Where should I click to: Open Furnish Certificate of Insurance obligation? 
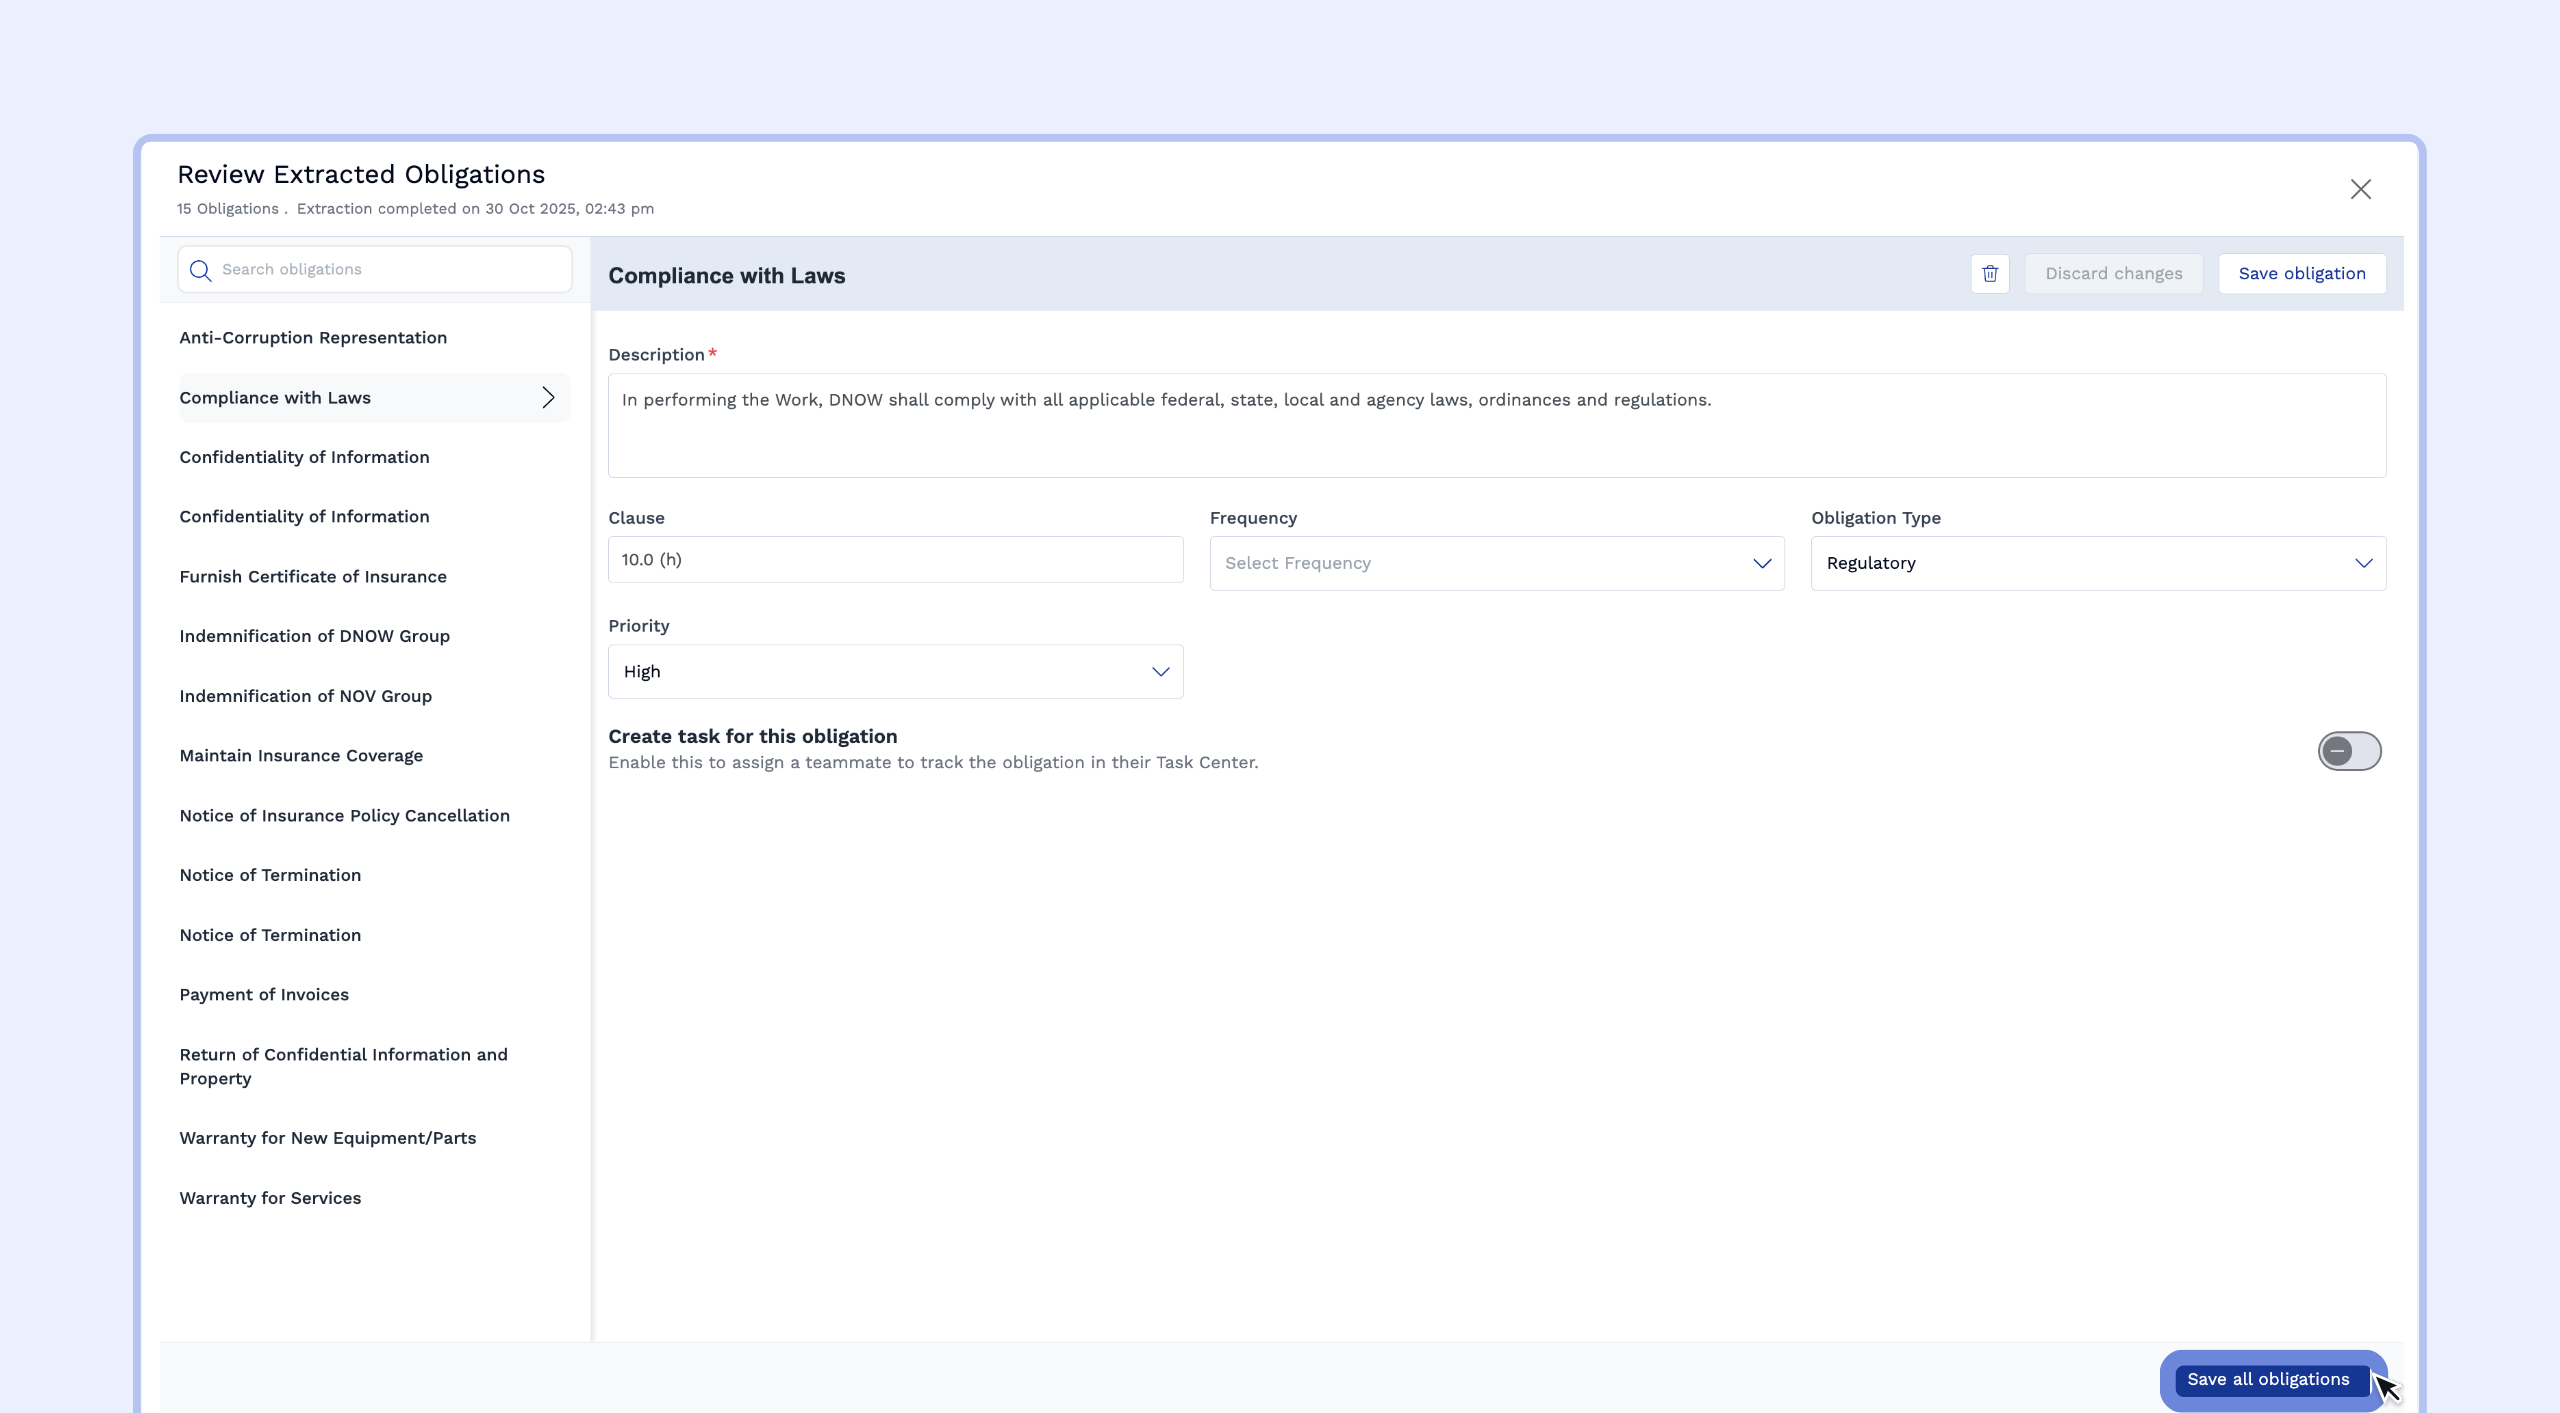[313, 577]
